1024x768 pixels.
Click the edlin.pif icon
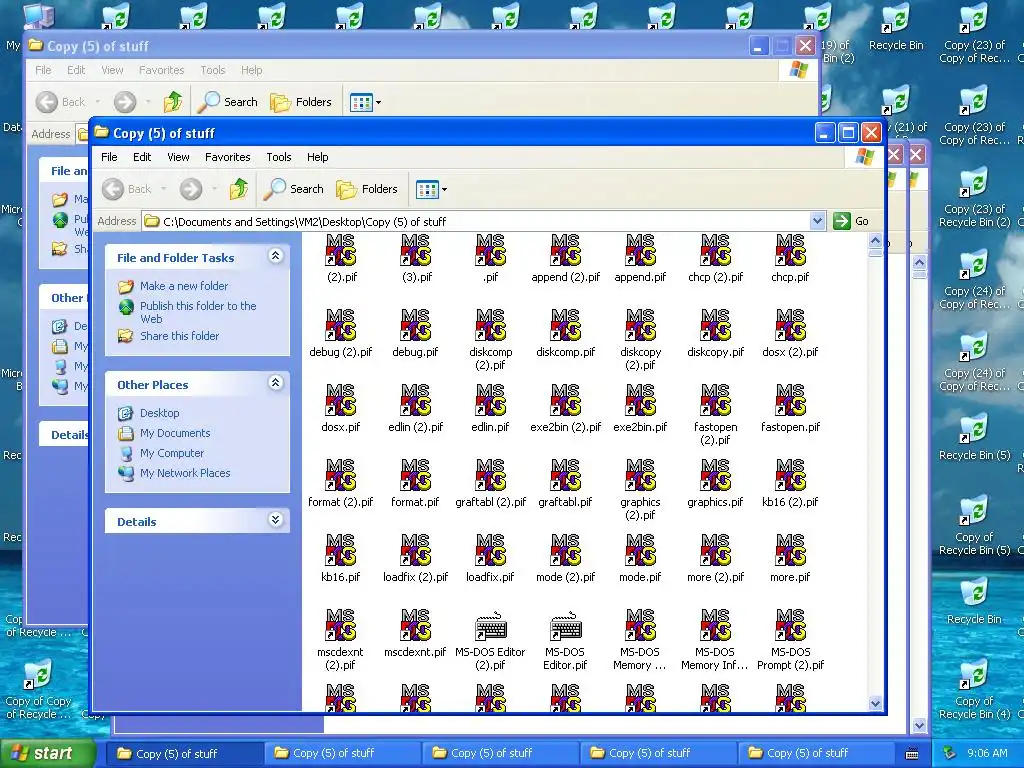click(490, 400)
